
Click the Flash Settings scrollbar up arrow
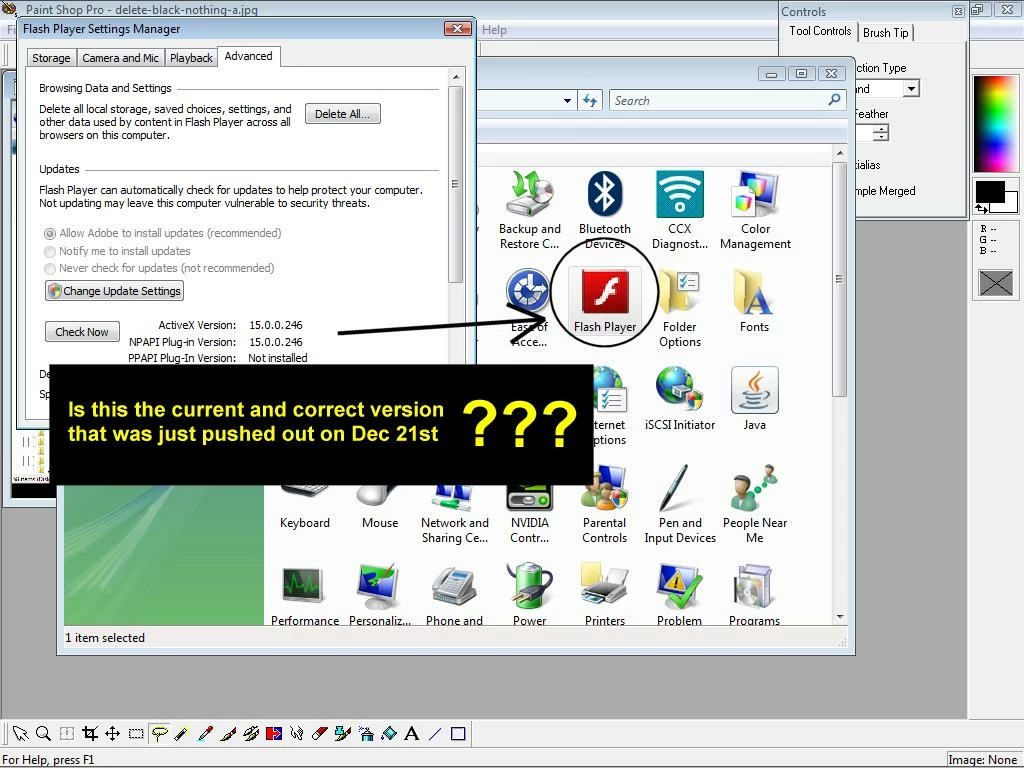click(456, 77)
